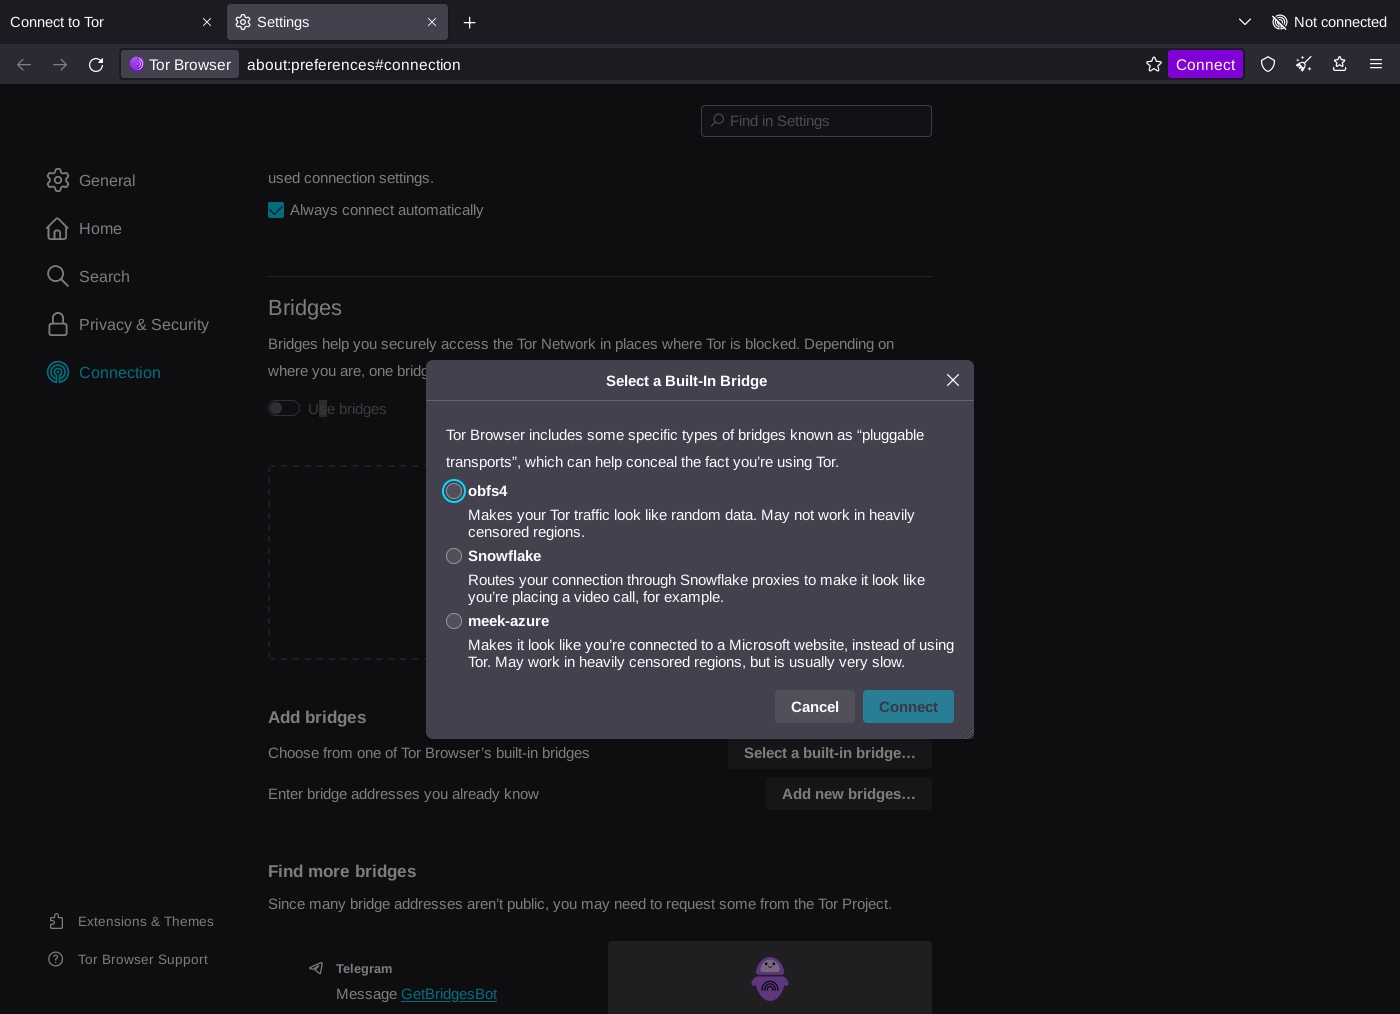Click the dialog title Select a Built-In Bridge

click(x=686, y=381)
